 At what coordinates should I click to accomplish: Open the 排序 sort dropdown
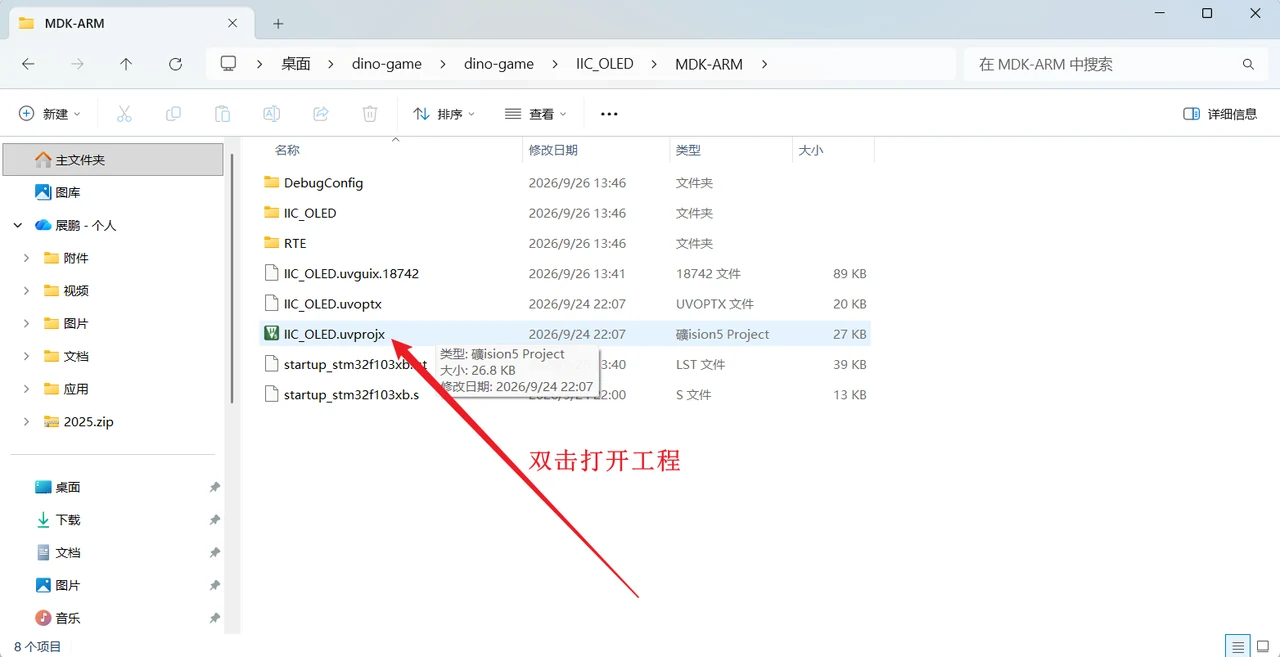tap(444, 114)
